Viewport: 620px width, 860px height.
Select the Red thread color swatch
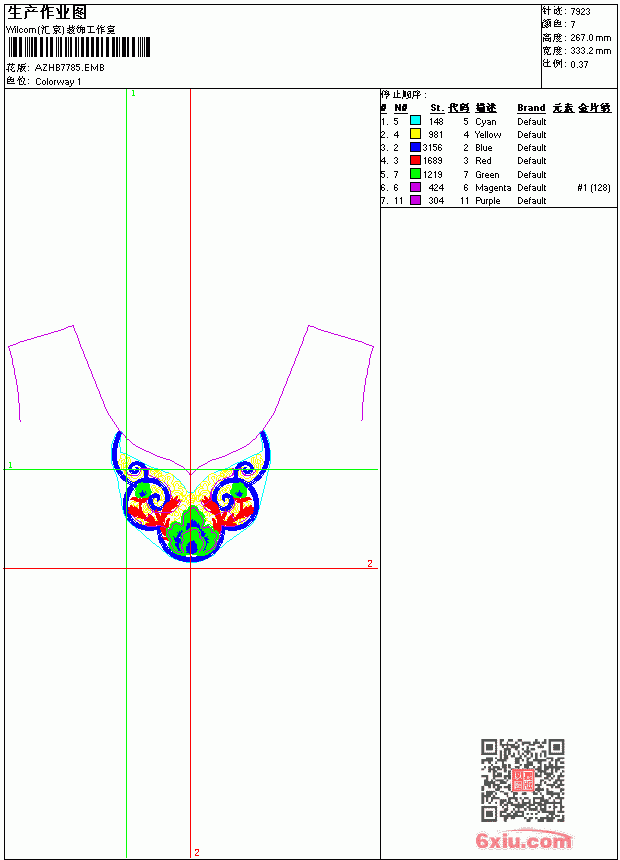click(x=415, y=160)
